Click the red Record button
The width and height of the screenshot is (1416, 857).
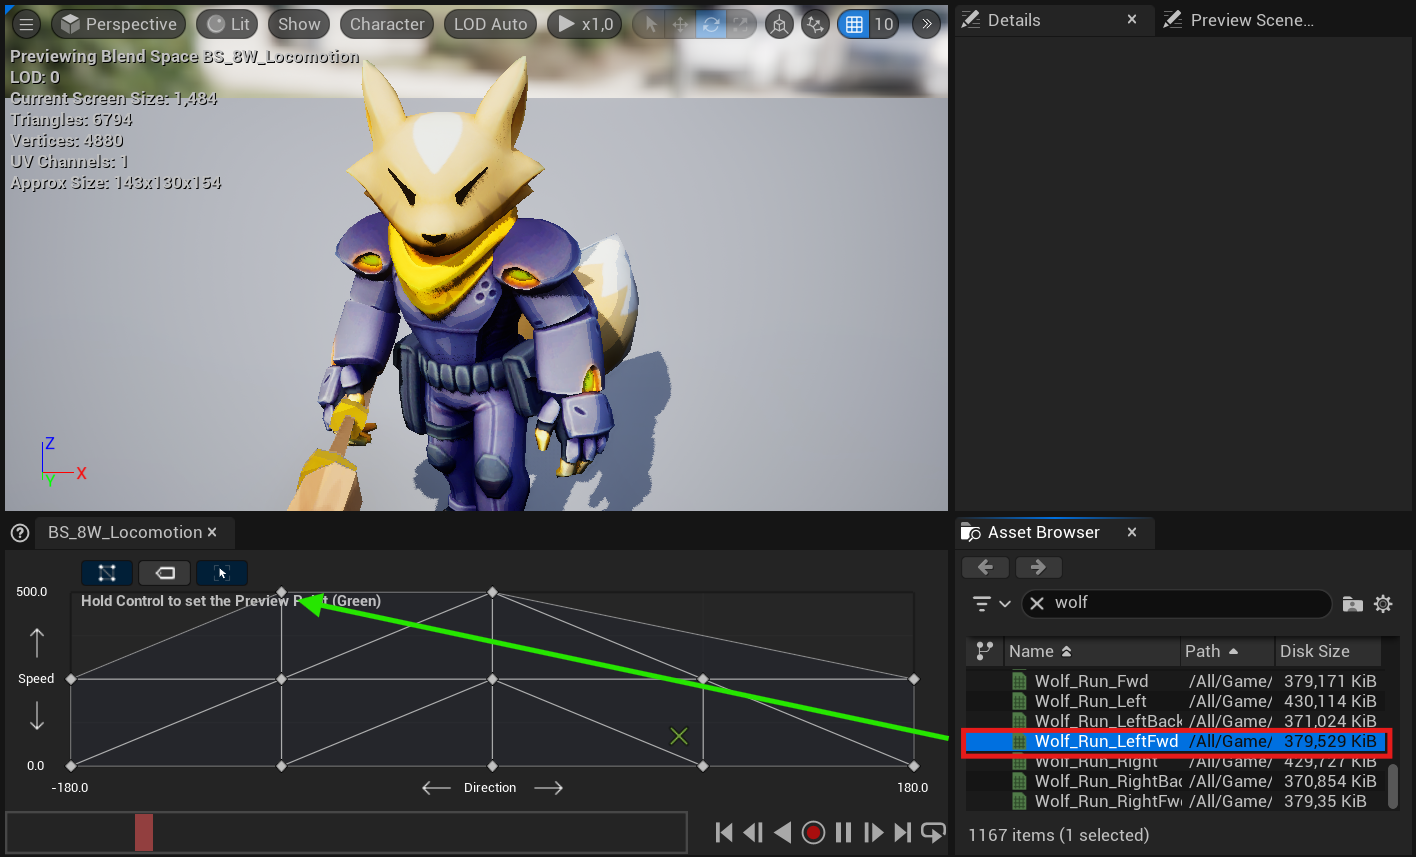(x=814, y=832)
